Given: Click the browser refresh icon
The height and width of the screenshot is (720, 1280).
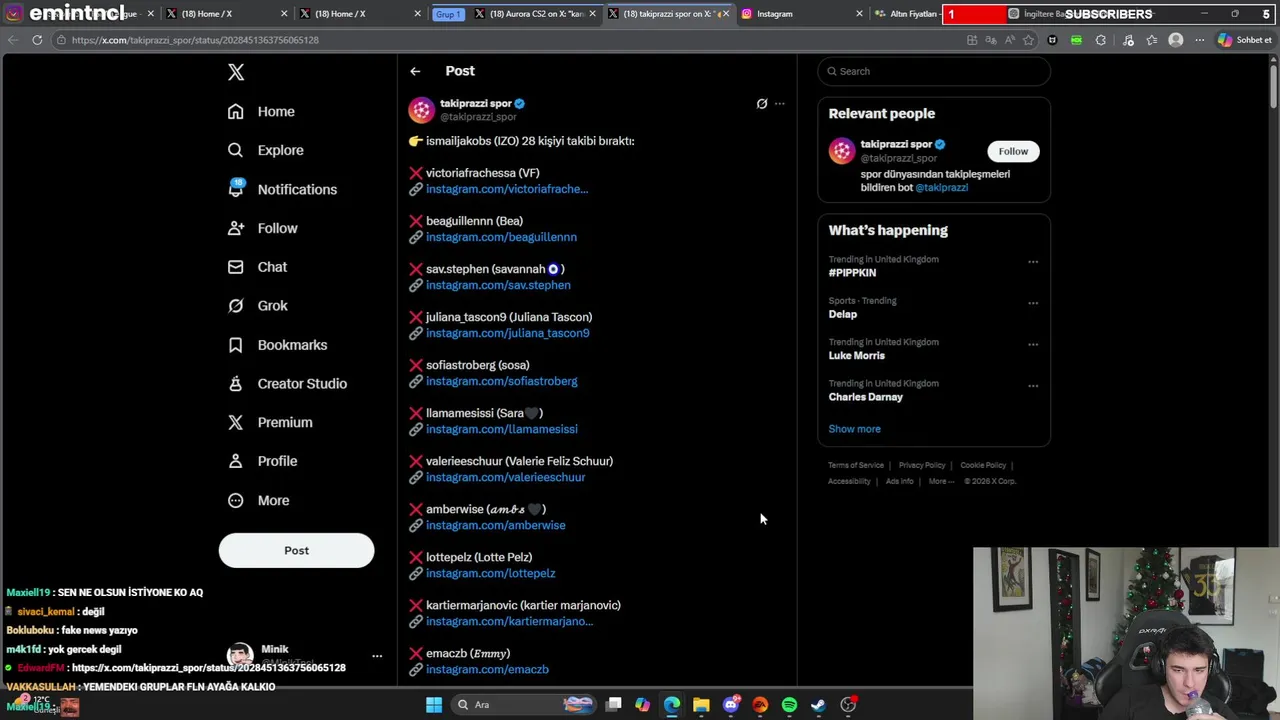Looking at the screenshot, I should (37, 40).
